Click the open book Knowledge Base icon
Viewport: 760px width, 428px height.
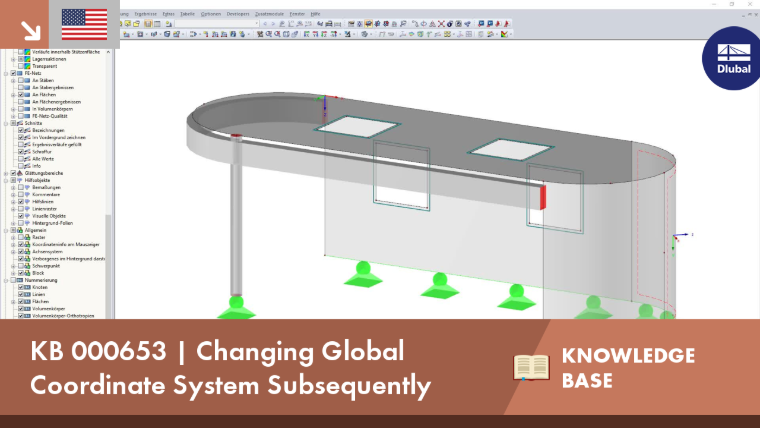(x=531, y=367)
